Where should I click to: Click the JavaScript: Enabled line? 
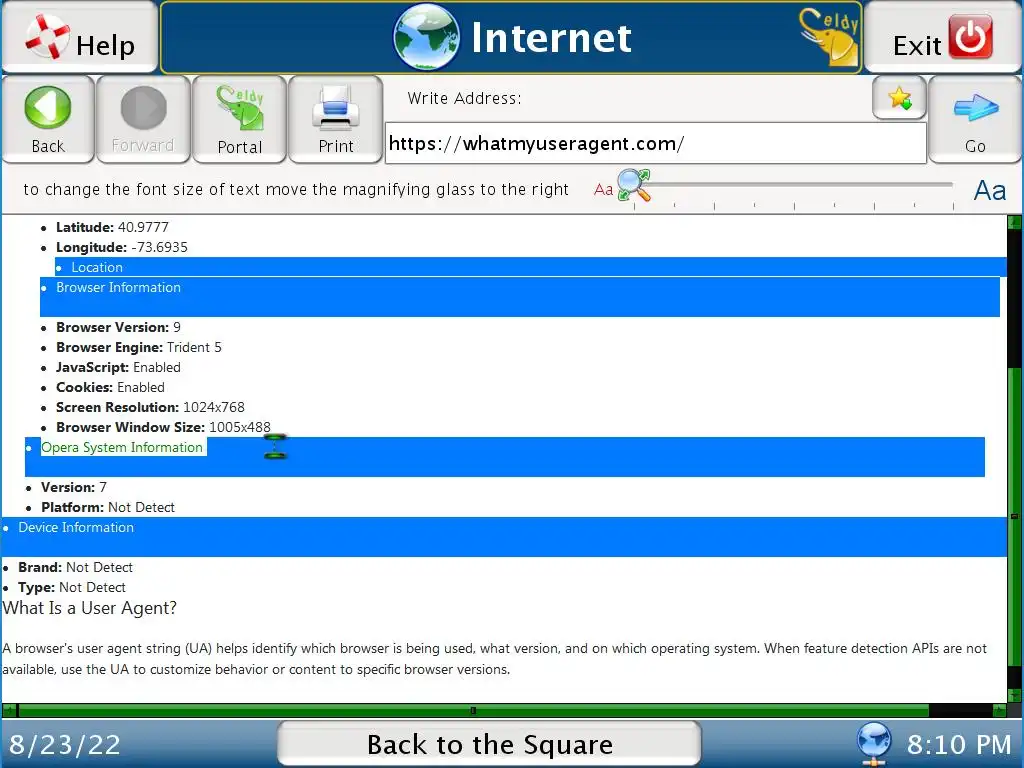click(x=118, y=368)
